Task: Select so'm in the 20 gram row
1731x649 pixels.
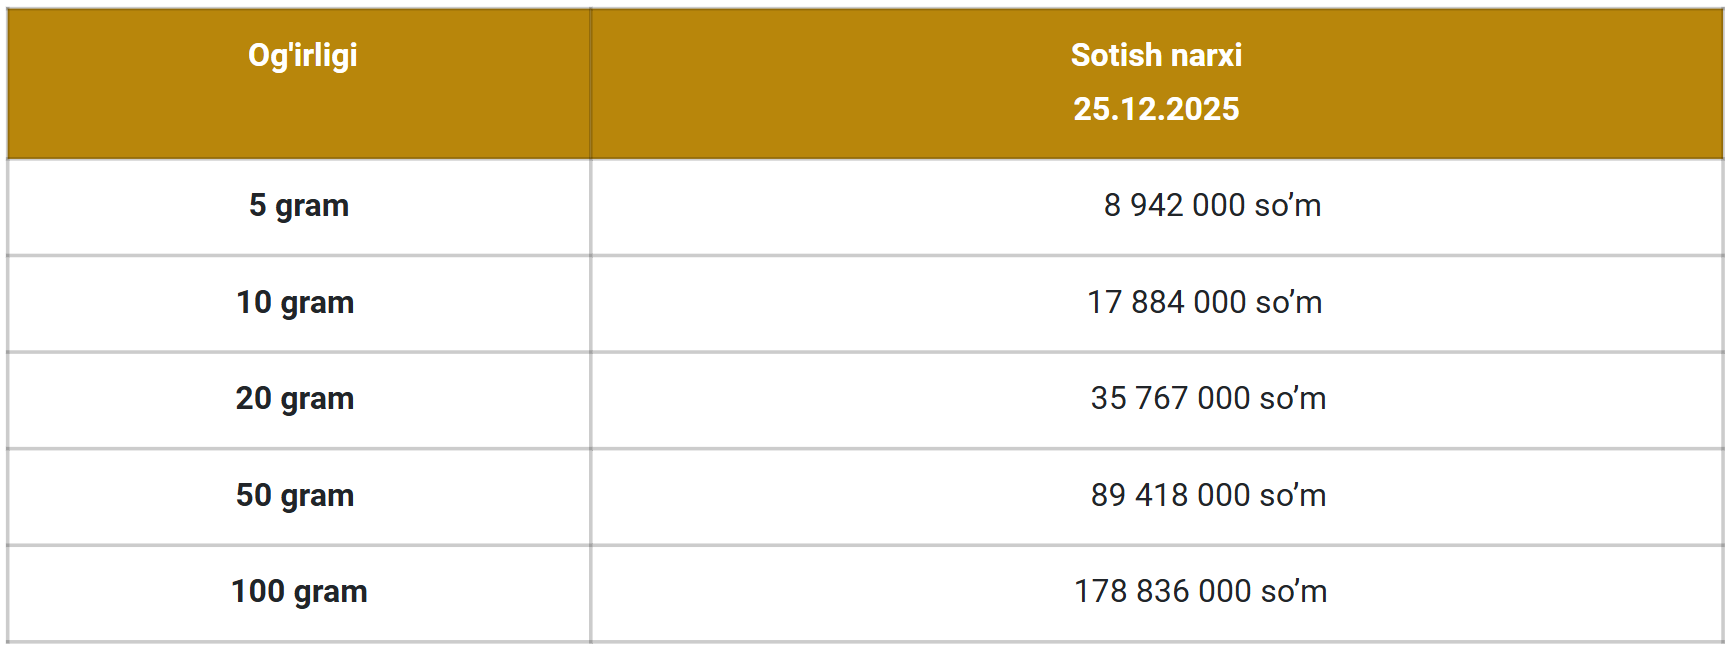Action: click(1293, 399)
